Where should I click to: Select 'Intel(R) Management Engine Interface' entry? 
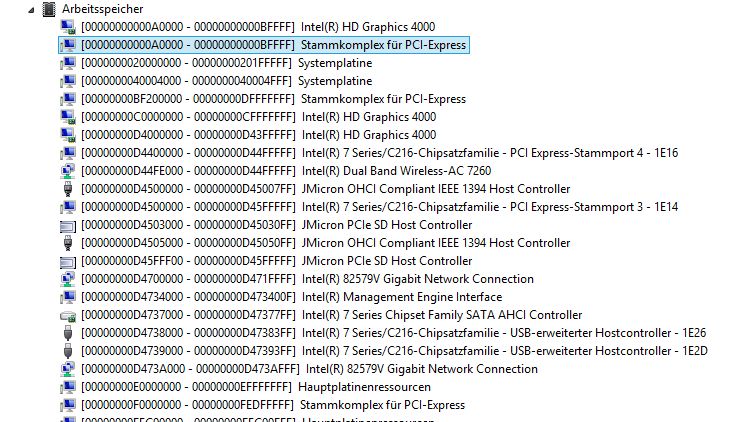pyautogui.click(x=291, y=297)
